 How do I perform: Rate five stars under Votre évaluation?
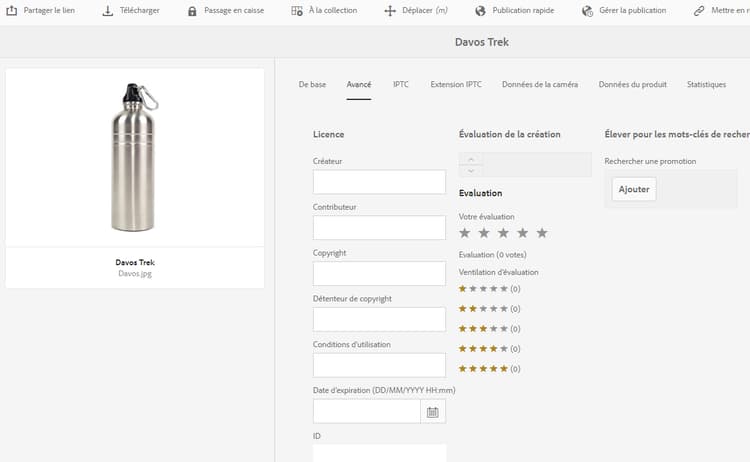tap(542, 233)
